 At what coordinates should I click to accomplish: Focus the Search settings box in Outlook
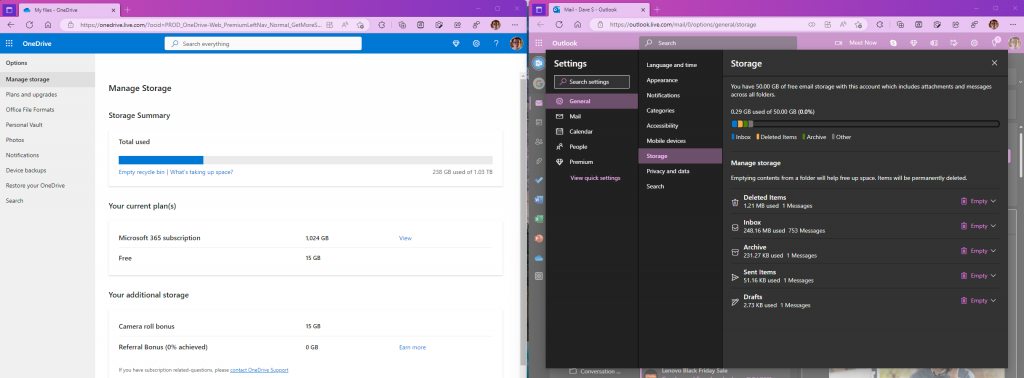592,82
